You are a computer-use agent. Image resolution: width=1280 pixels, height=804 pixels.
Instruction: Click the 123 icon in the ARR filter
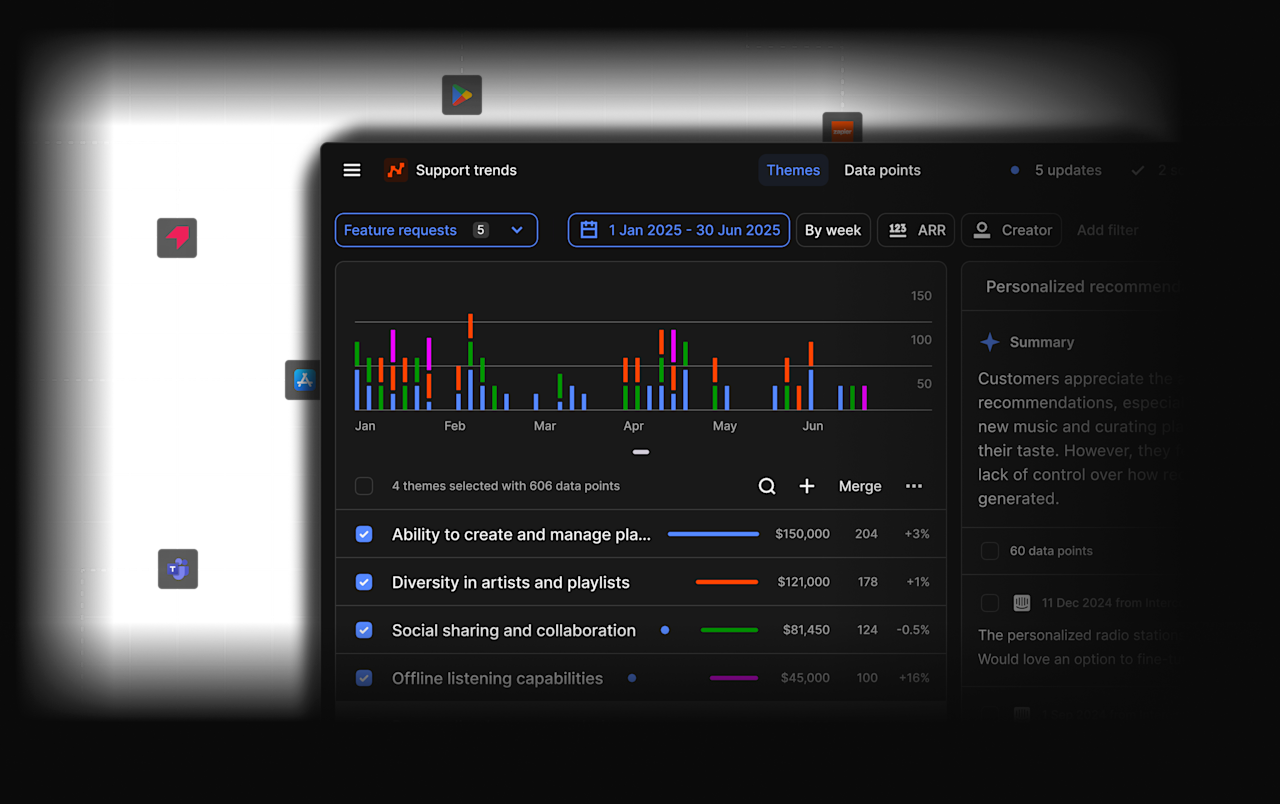point(898,230)
